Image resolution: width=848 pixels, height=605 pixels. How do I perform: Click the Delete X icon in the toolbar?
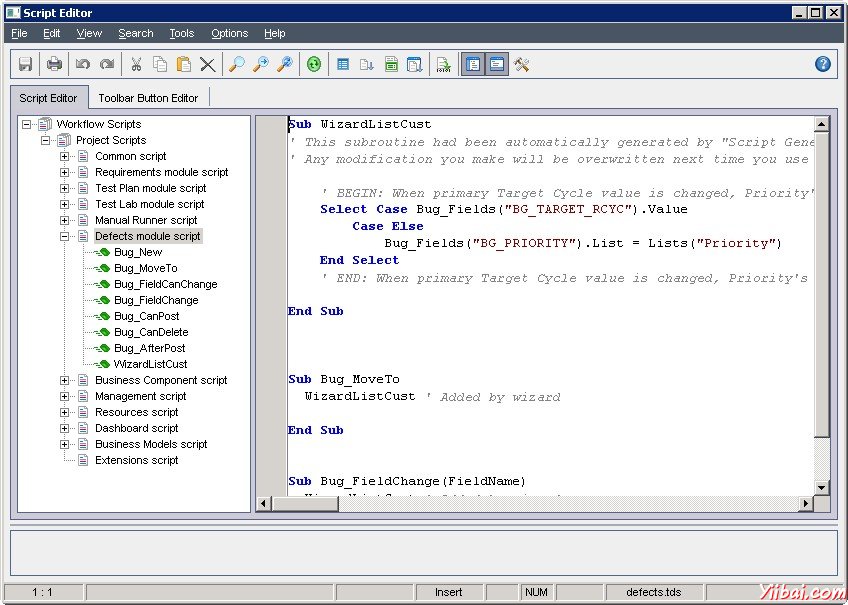coord(207,64)
